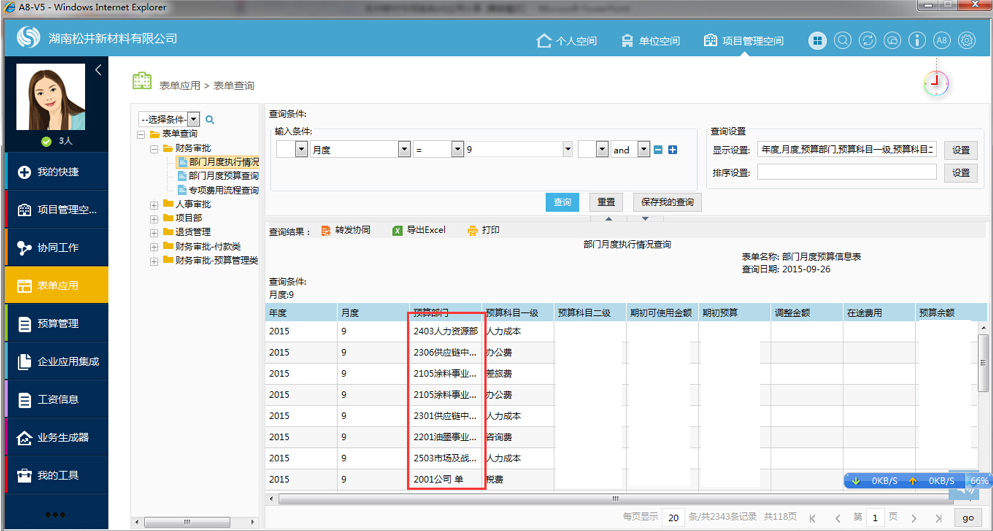Open the value 9 dropdown
The width and height of the screenshot is (993, 531).
[x=567, y=150]
